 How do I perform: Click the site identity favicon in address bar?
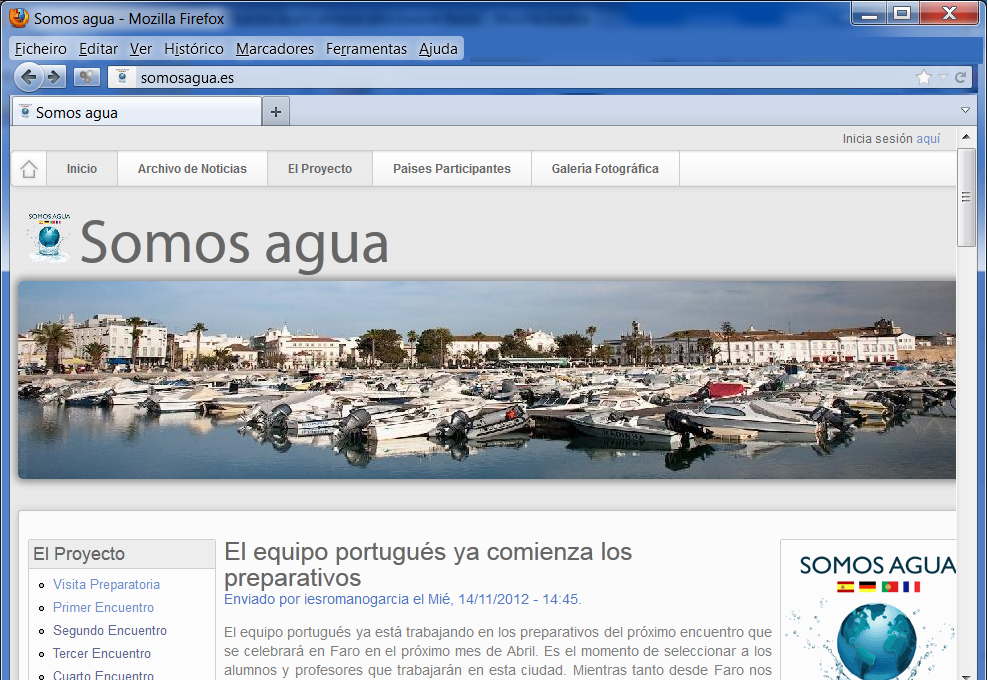pyautogui.click(x=122, y=77)
